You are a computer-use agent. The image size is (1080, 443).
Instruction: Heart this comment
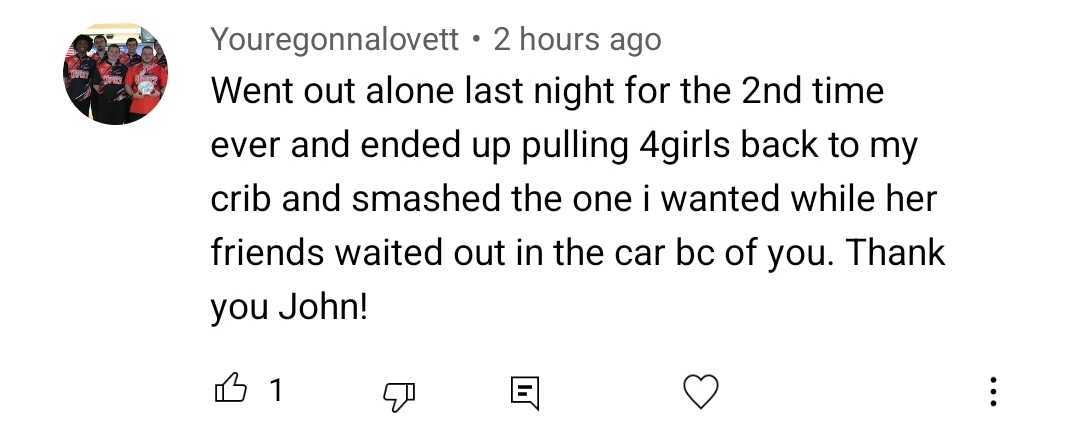[x=700, y=391]
